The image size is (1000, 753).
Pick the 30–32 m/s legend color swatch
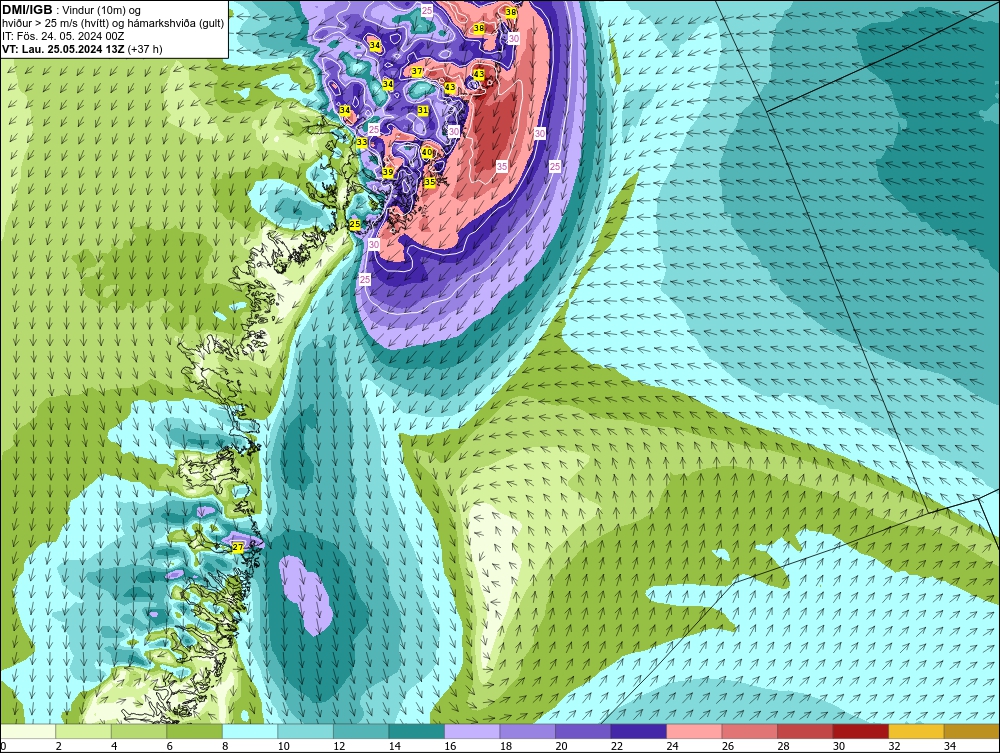click(860, 731)
